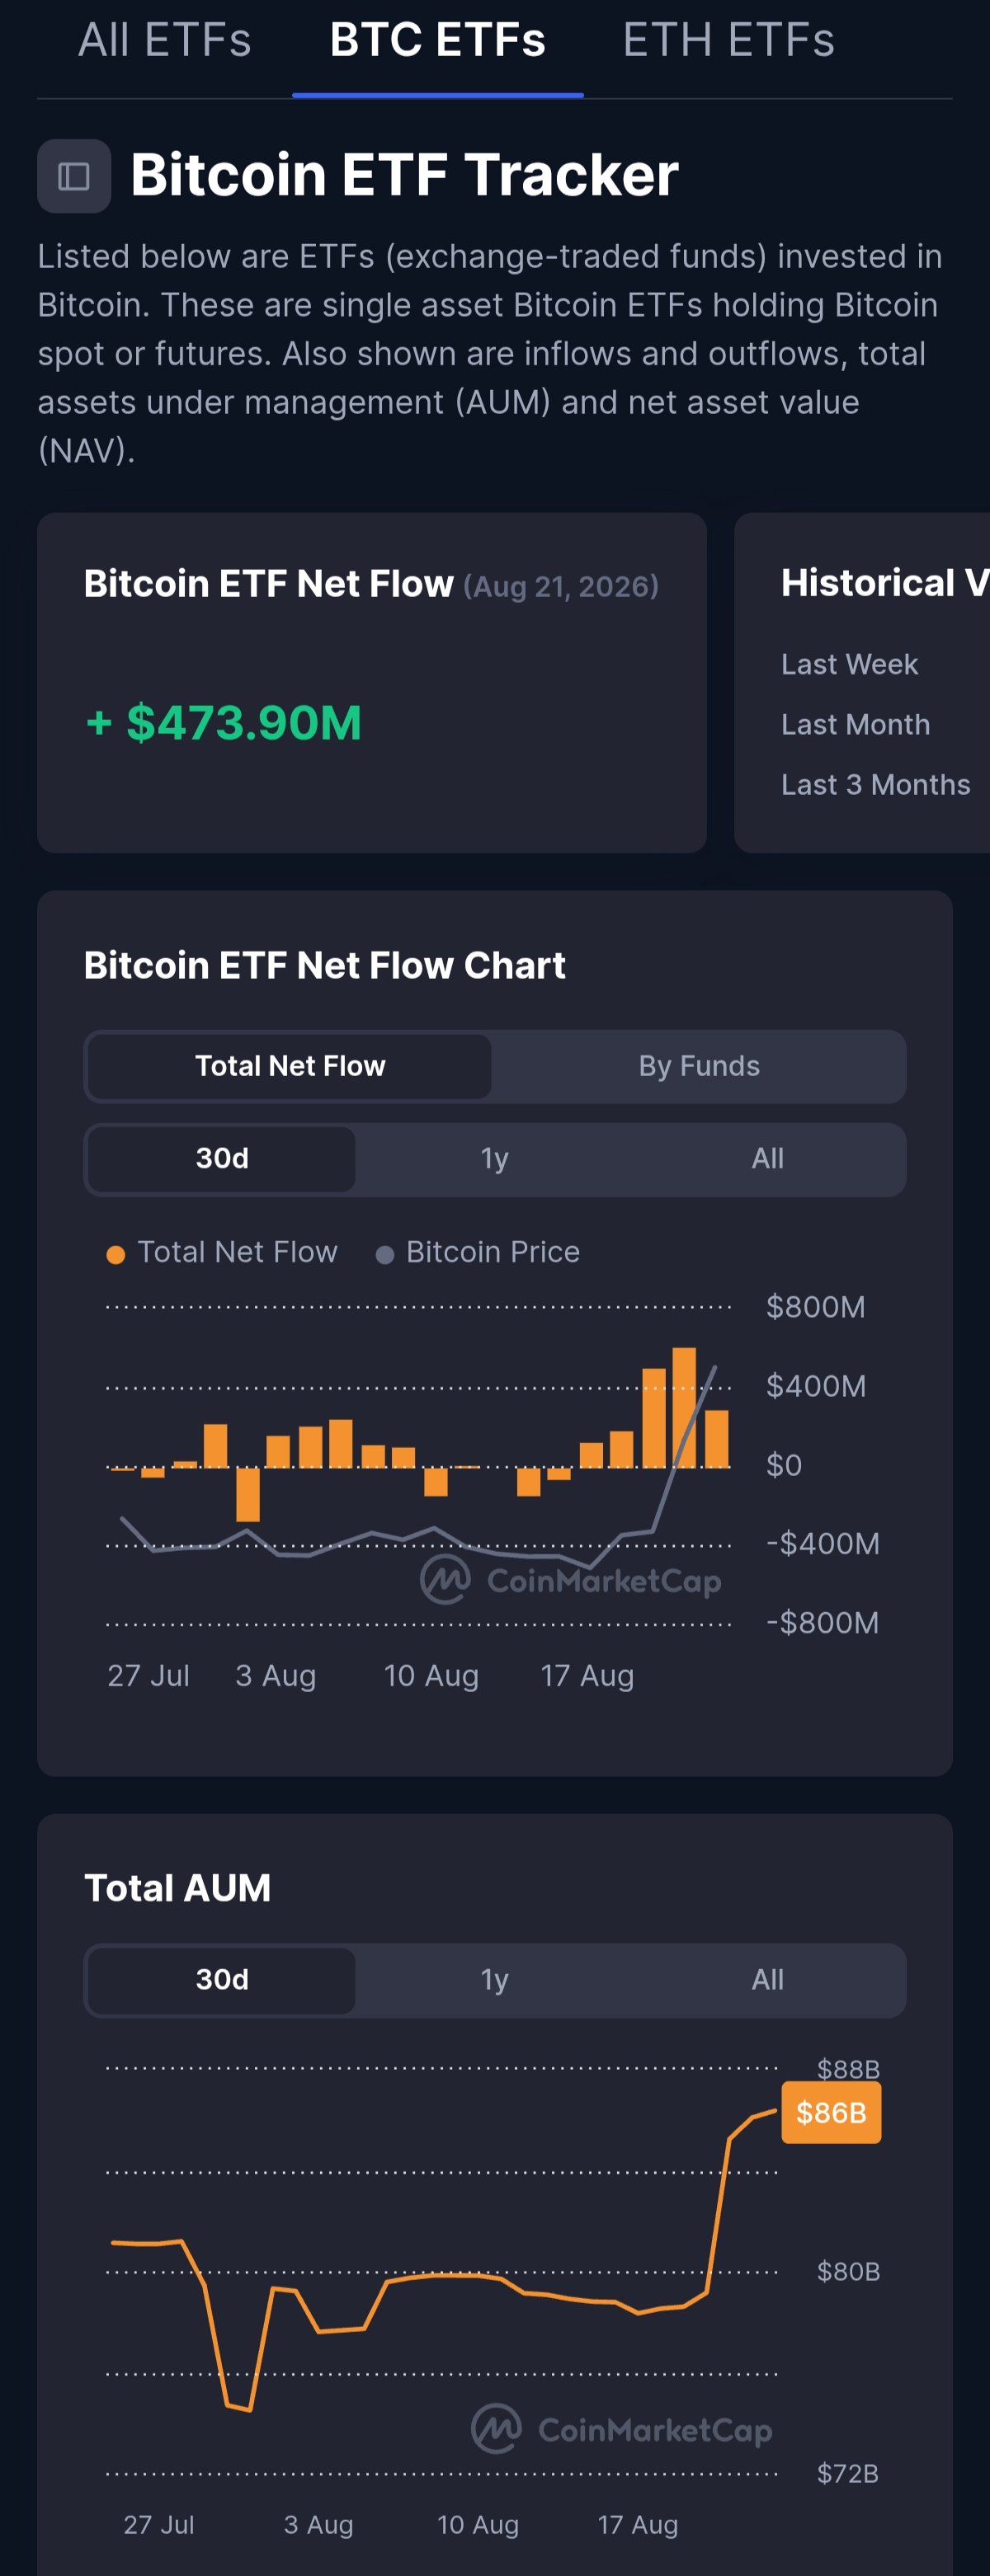Click the +$473.90M net flow value
The height and width of the screenshot is (2576, 990).
pos(223,723)
